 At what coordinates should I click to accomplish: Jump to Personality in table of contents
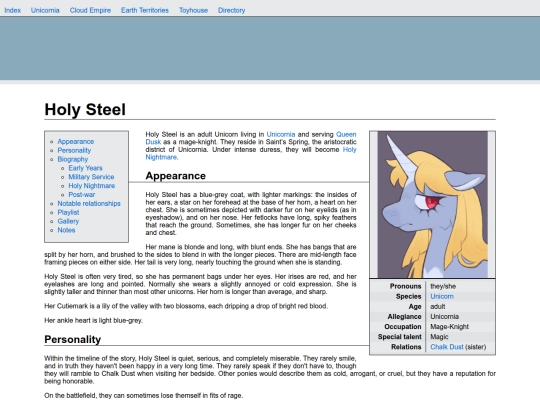click(x=74, y=150)
